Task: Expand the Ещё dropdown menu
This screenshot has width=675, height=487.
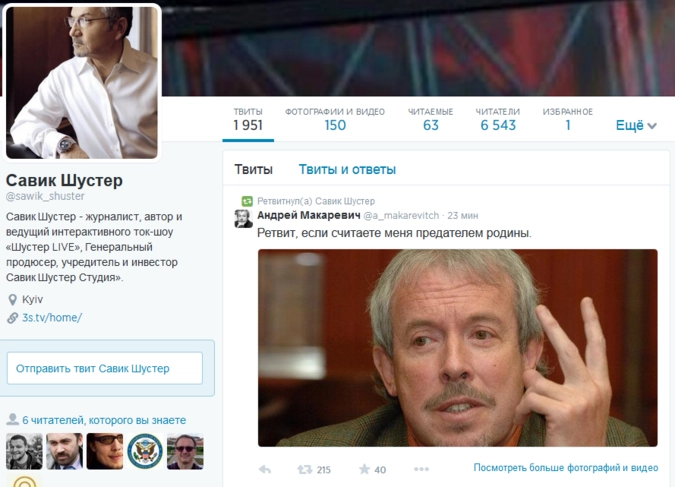Action: click(636, 126)
